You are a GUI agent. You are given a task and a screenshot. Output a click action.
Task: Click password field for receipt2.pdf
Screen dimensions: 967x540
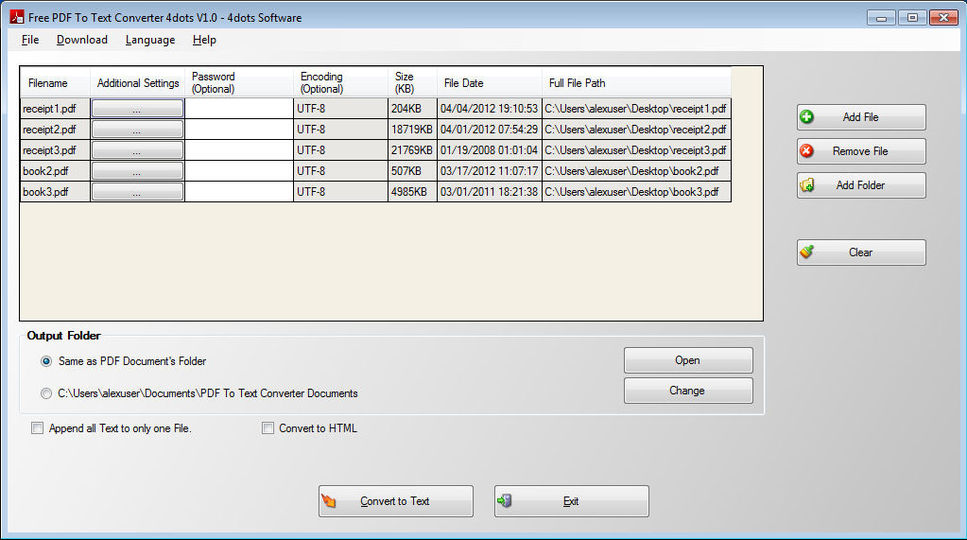pyautogui.click(x=239, y=129)
